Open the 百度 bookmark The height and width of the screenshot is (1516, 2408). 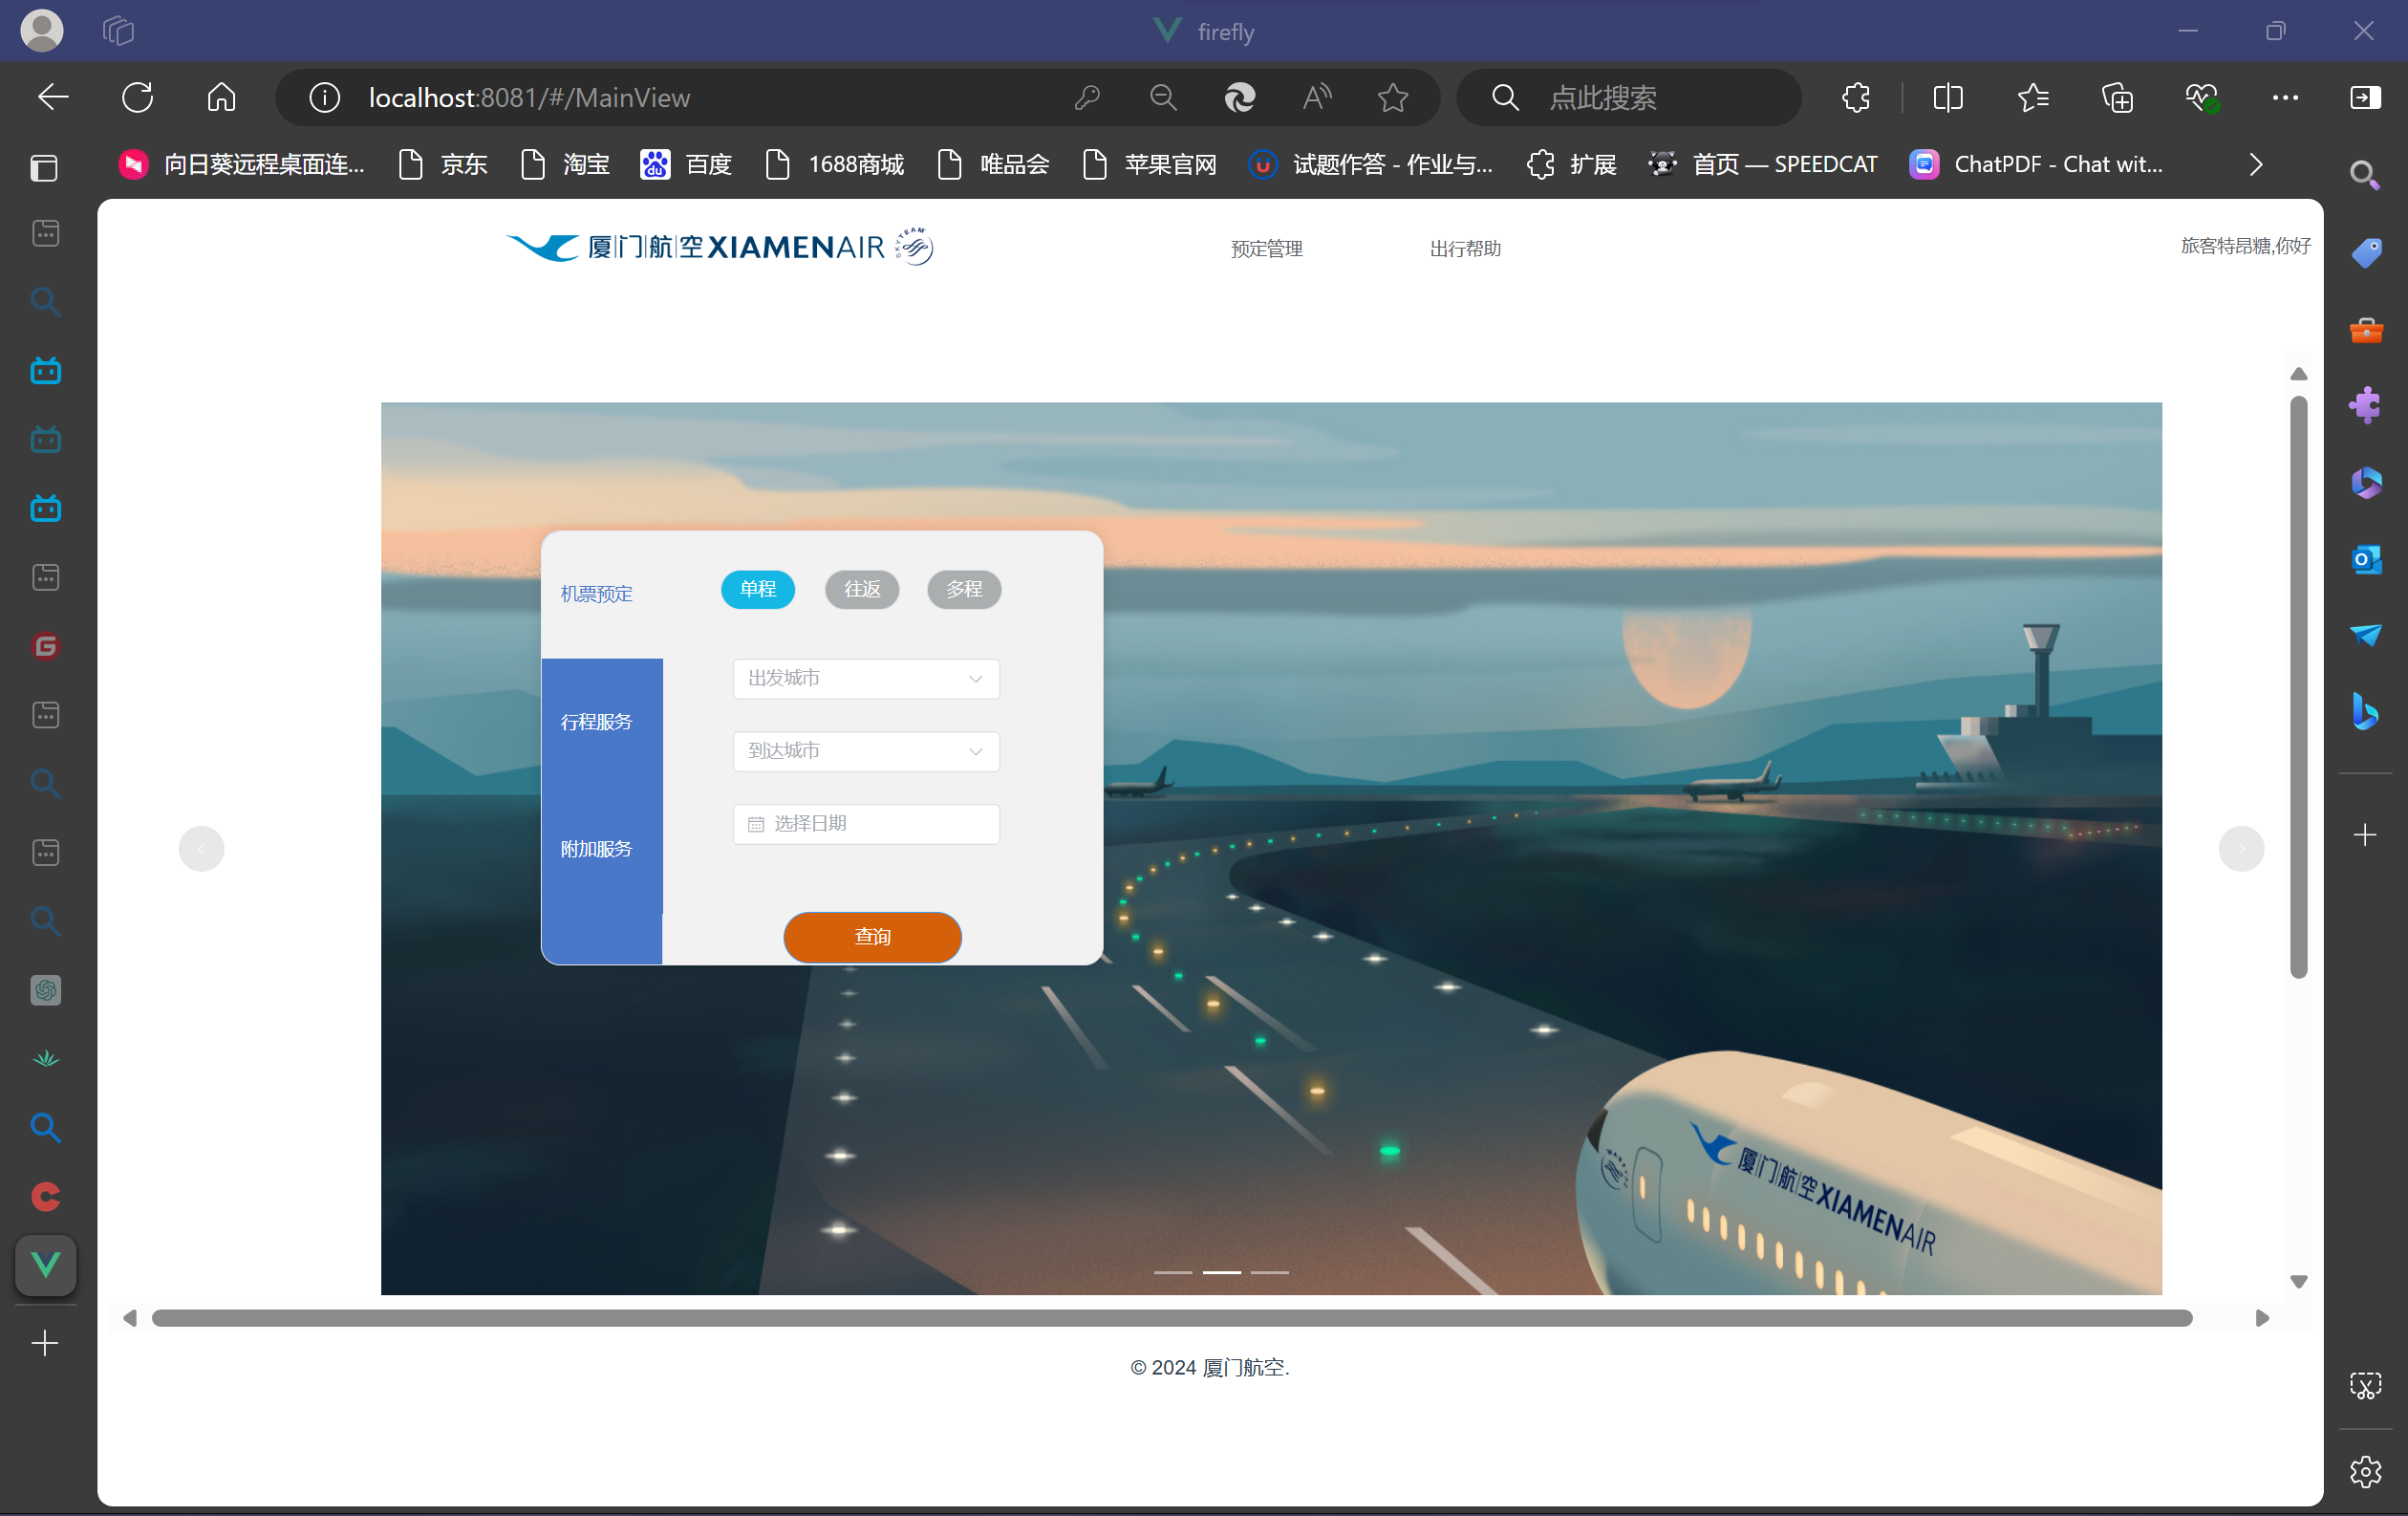click(687, 164)
